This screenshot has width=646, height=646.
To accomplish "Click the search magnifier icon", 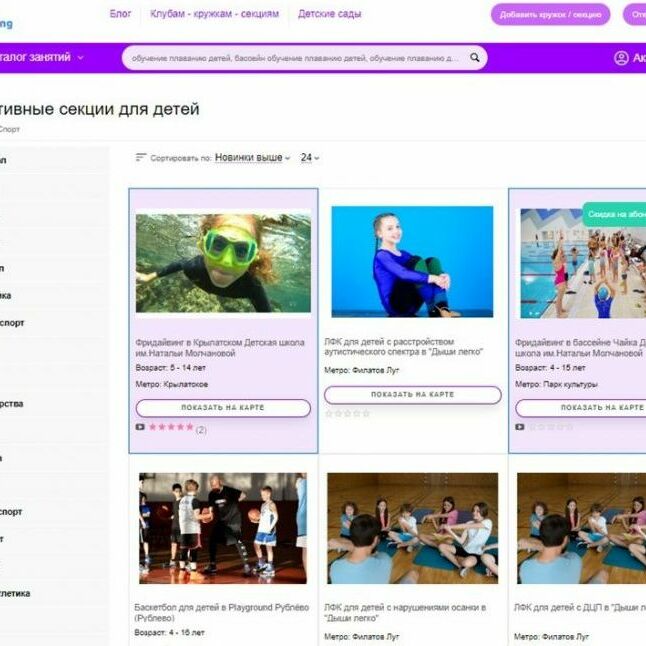I will tap(475, 58).
